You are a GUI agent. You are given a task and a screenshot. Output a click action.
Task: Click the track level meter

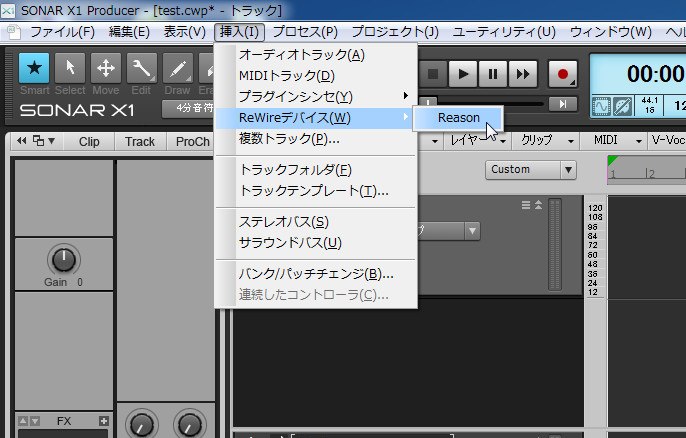[x=554, y=245]
